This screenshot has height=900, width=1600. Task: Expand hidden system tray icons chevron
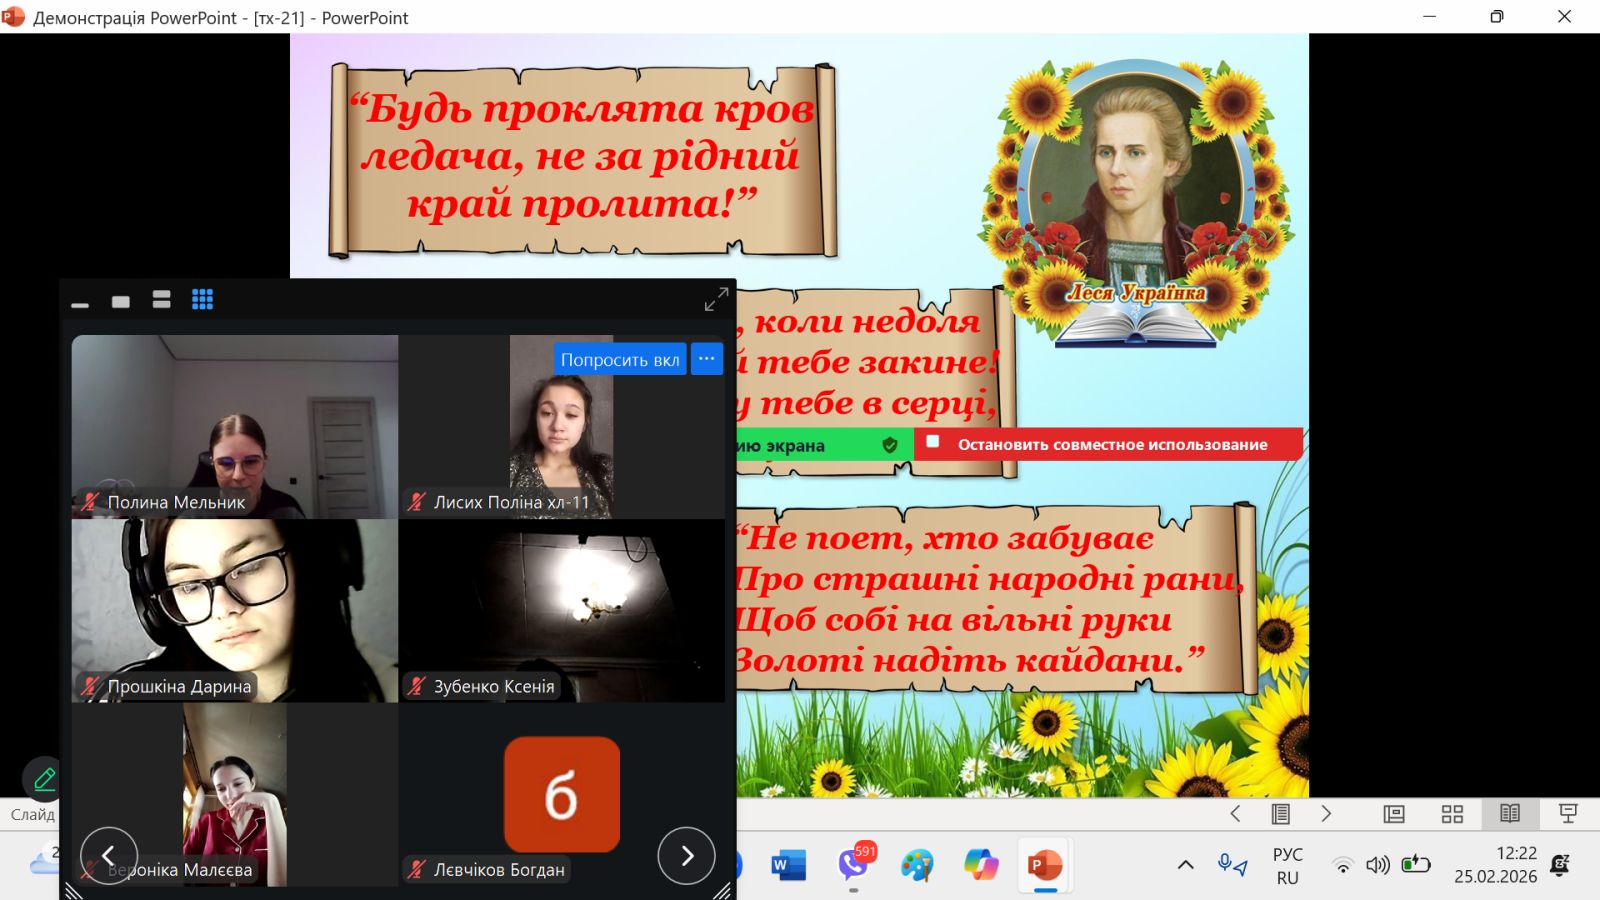tap(1185, 865)
